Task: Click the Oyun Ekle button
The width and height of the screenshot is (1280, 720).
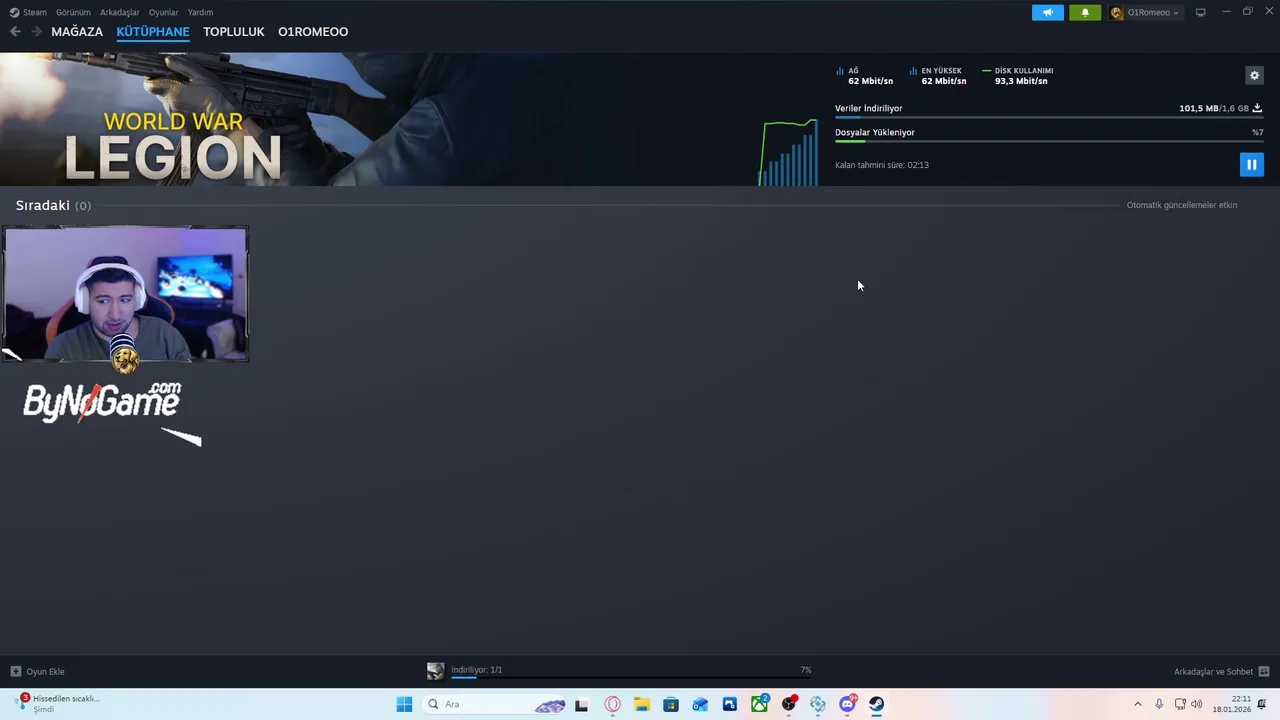Action: [x=38, y=672]
